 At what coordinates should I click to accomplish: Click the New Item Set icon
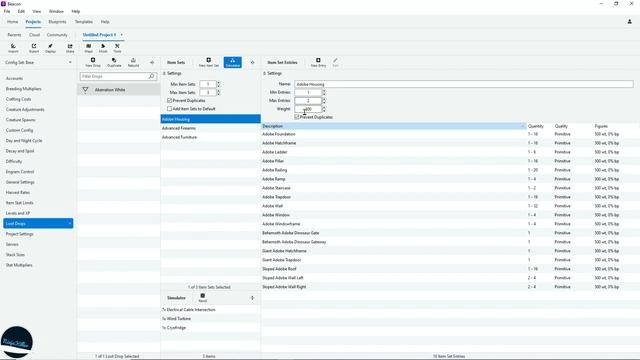(x=209, y=62)
